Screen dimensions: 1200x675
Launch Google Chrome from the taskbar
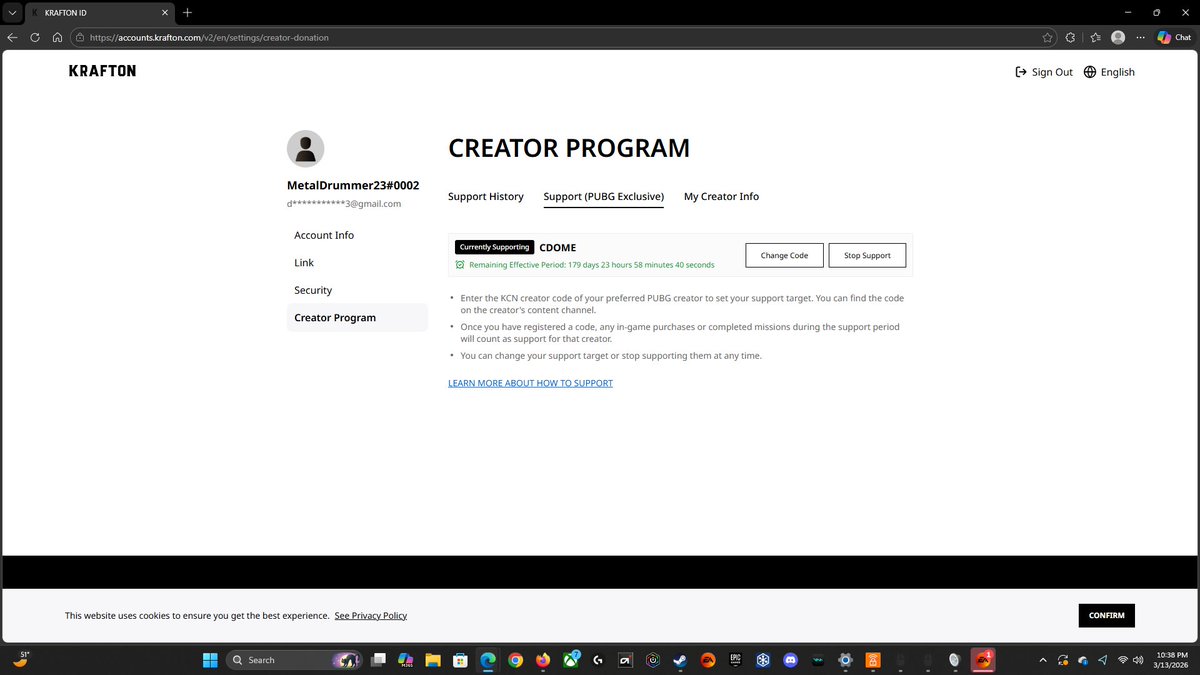click(515, 660)
